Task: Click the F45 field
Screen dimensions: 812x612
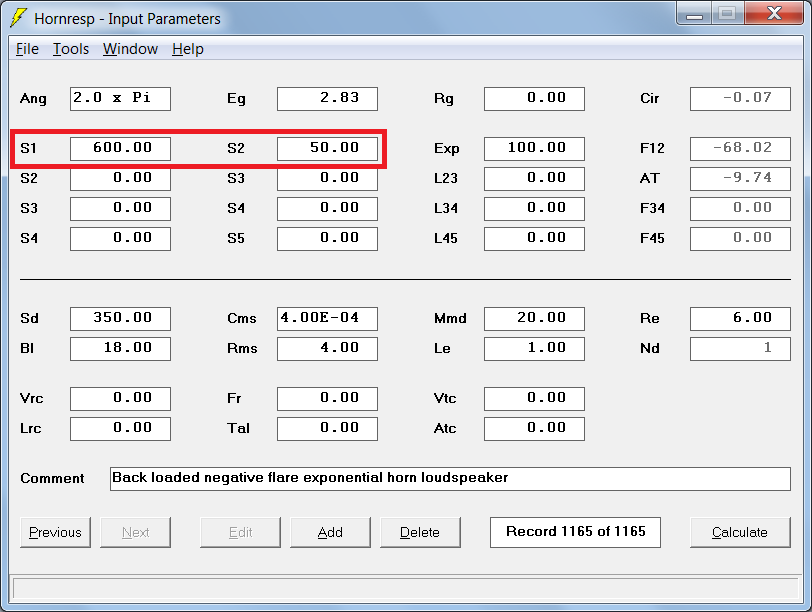Action: pos(741,239)
